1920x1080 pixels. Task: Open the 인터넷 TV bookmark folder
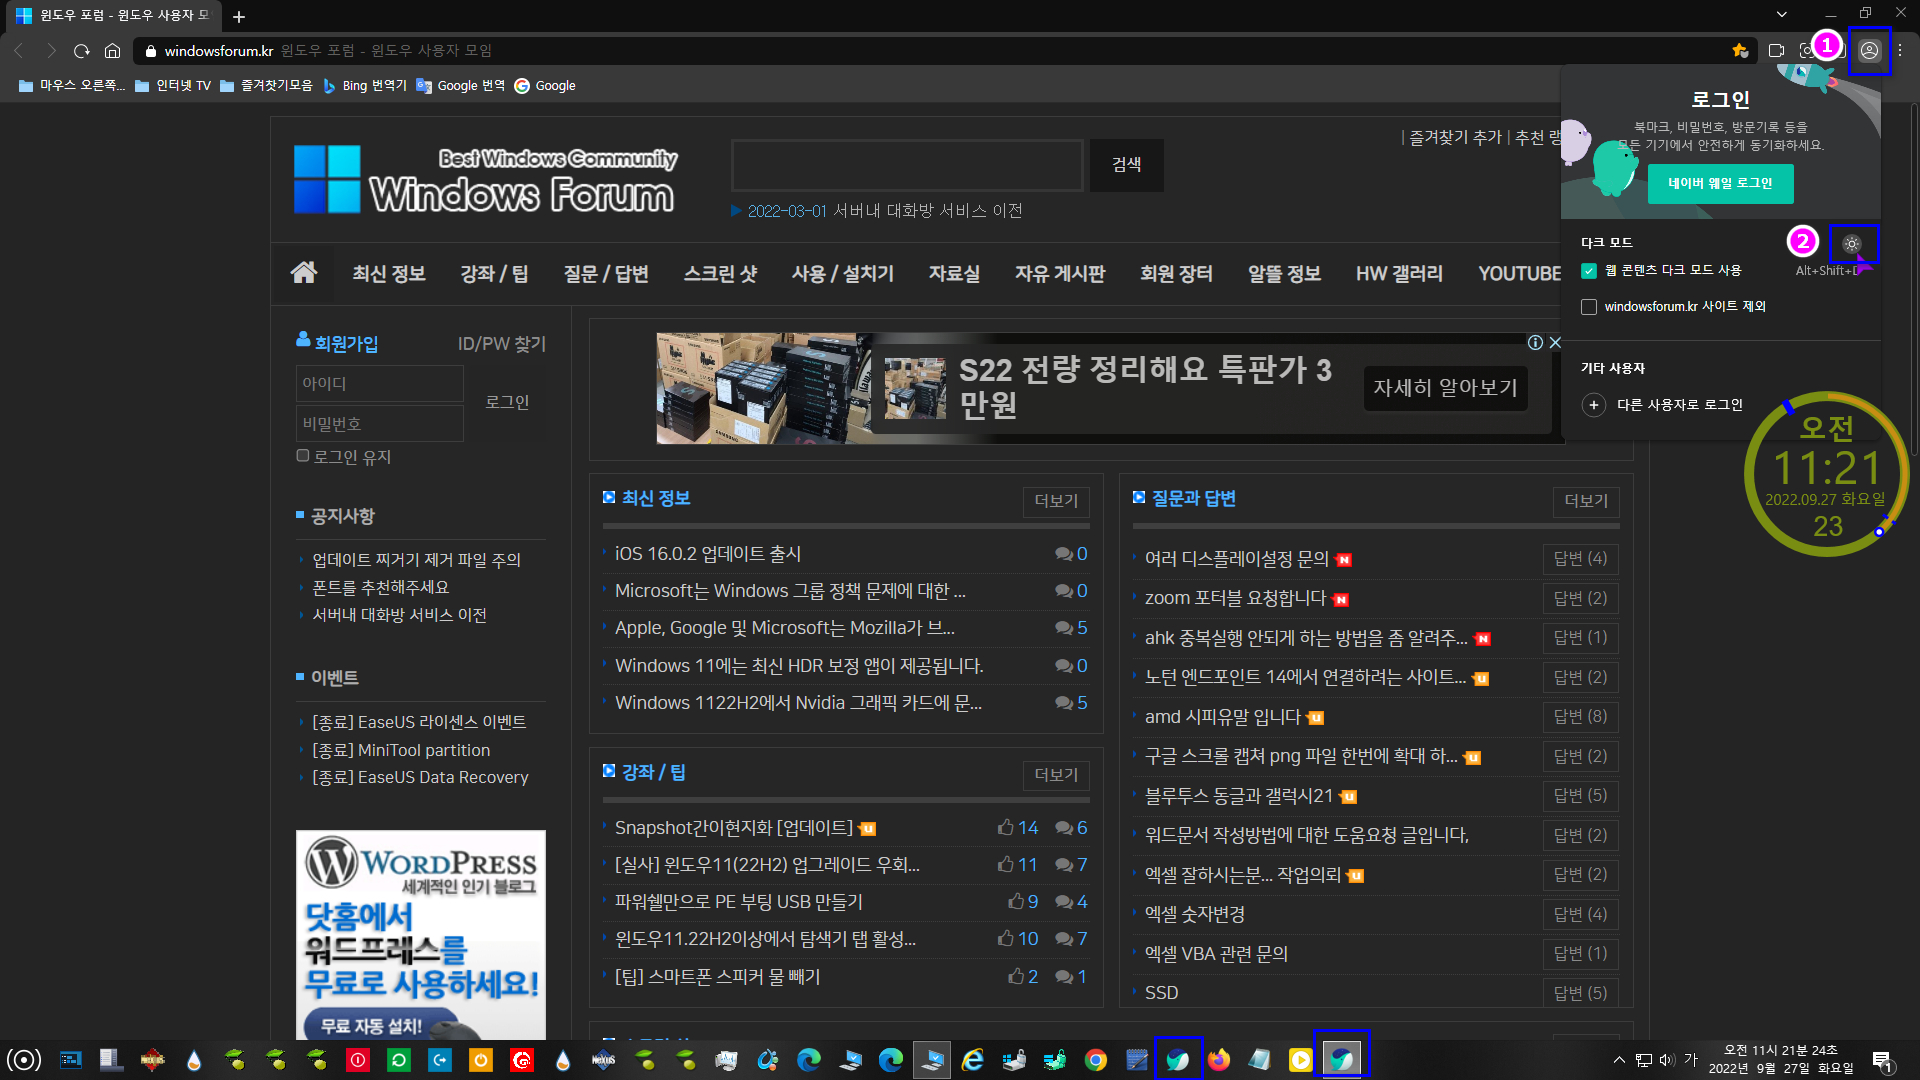(x=173, y=86)
